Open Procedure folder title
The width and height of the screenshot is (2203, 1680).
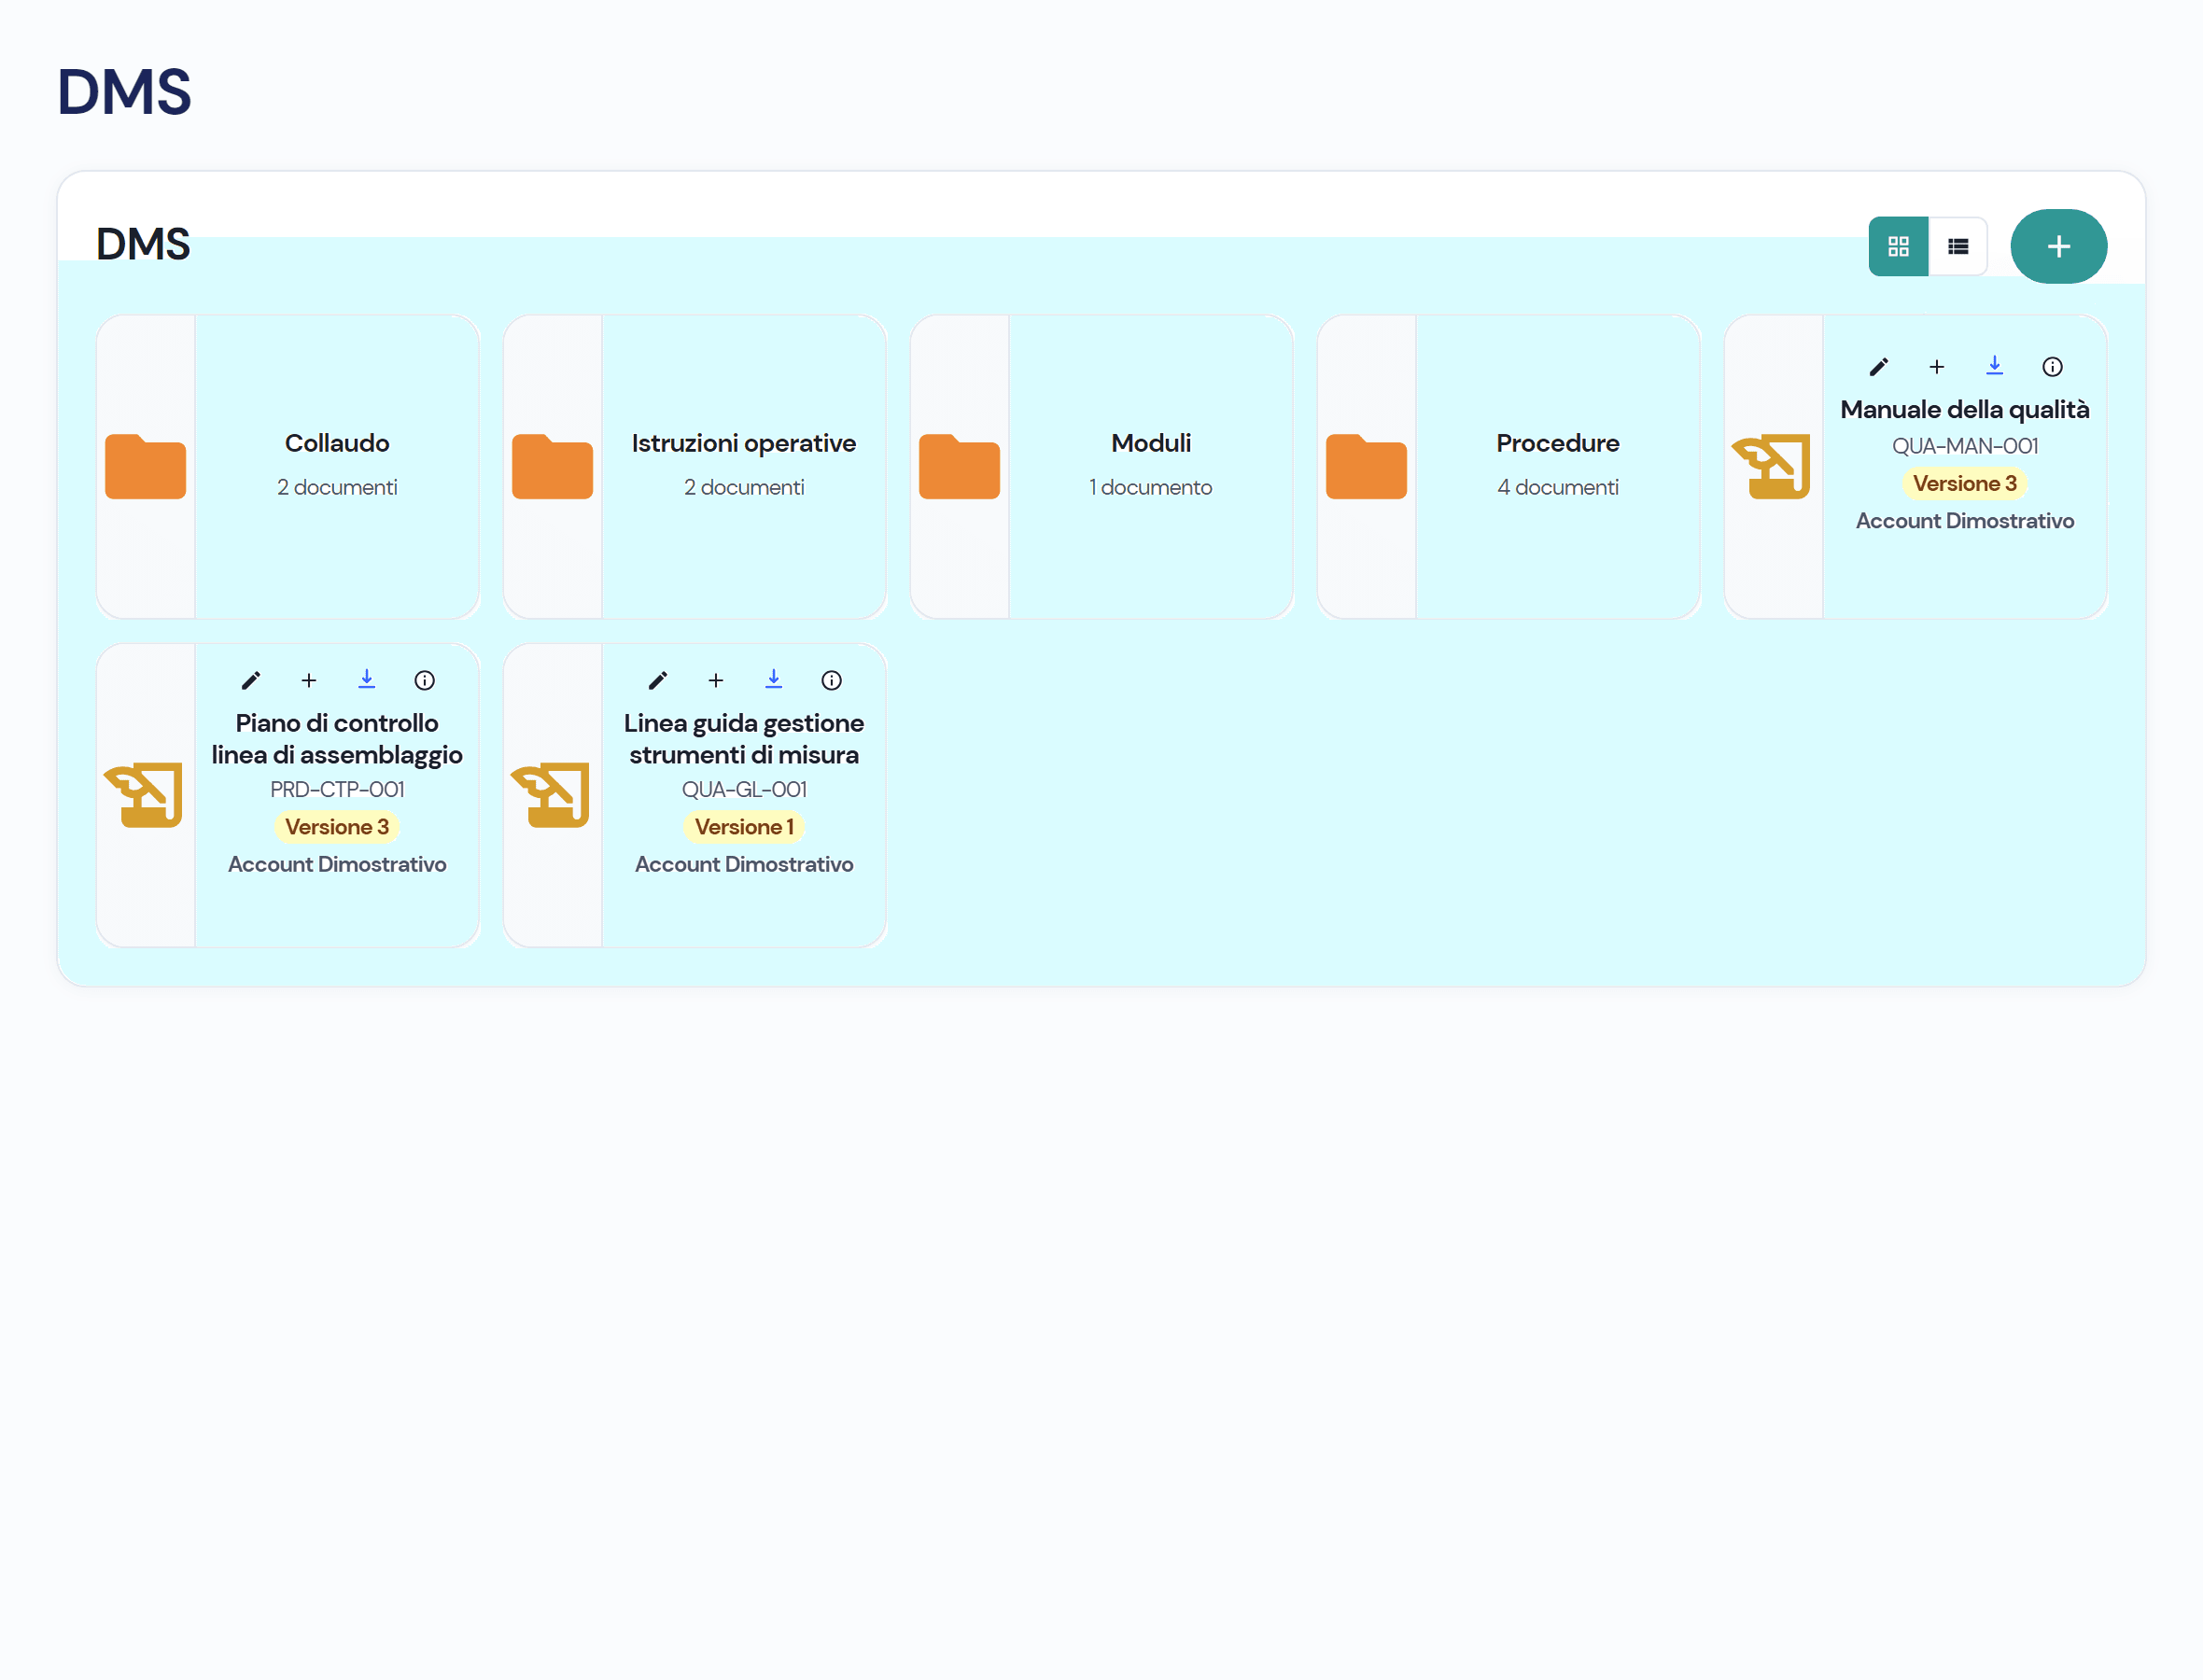coord(1558,443)
